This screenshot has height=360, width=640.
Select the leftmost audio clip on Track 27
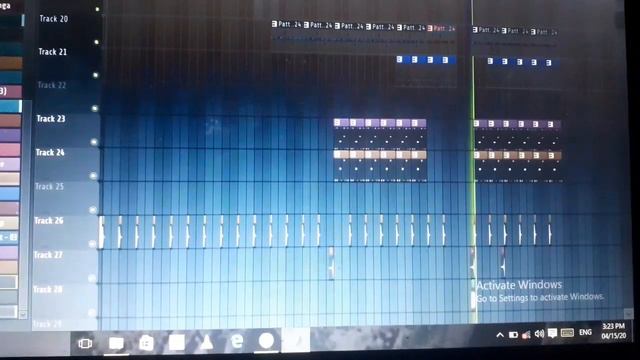coord(331,263)
